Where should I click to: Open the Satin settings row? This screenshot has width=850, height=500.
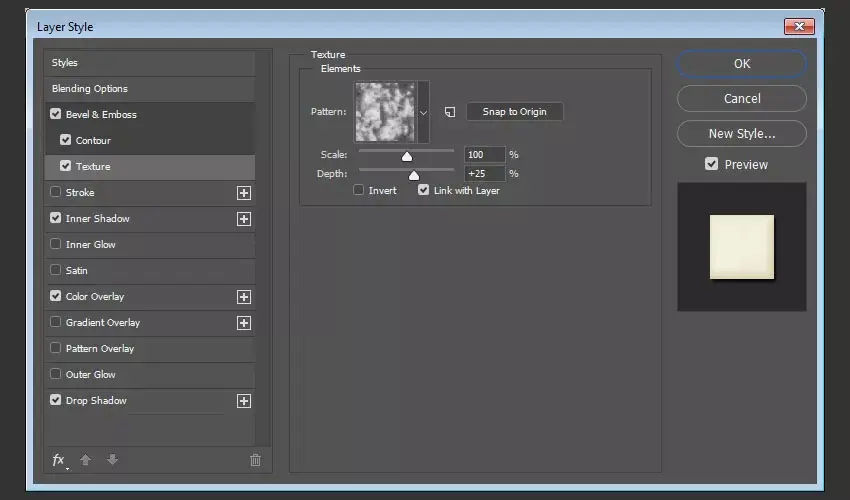(150, 271)
